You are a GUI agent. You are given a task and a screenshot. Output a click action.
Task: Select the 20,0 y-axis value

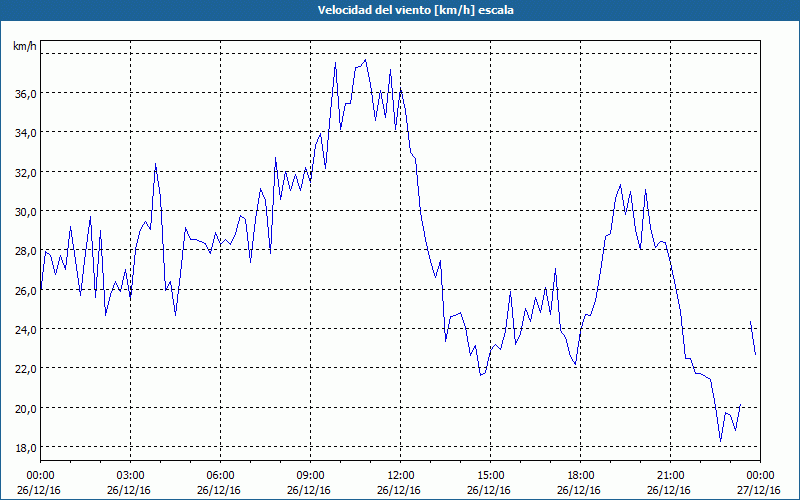(26, 409)
